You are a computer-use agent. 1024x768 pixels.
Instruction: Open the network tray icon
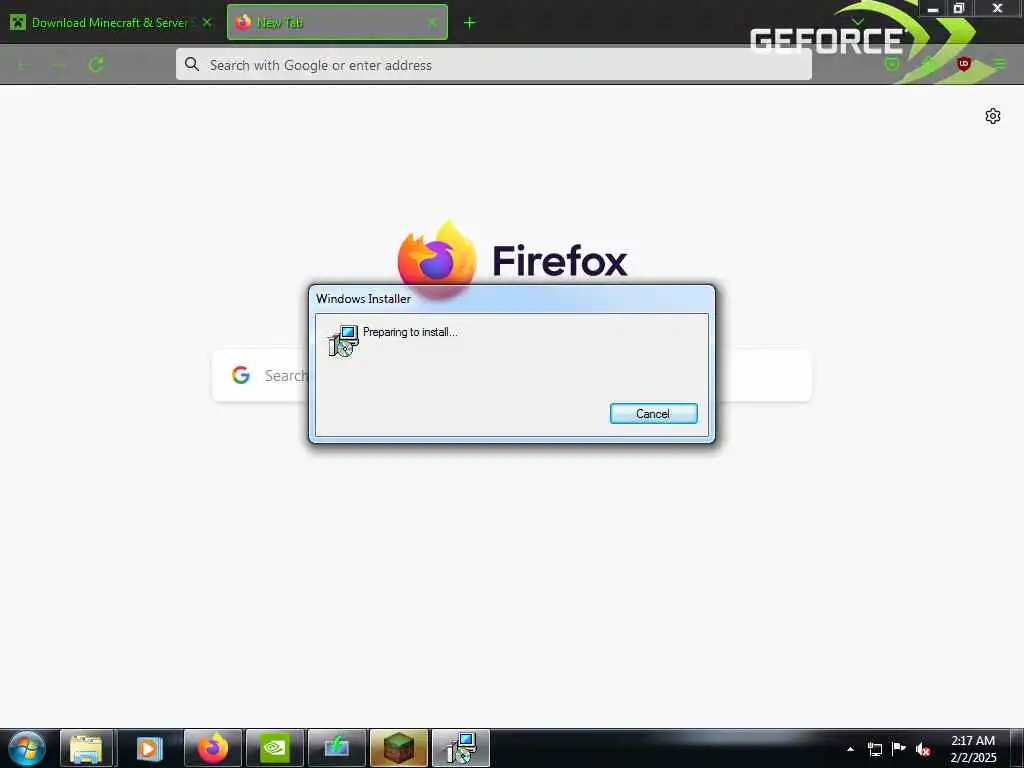click(874, 749)
